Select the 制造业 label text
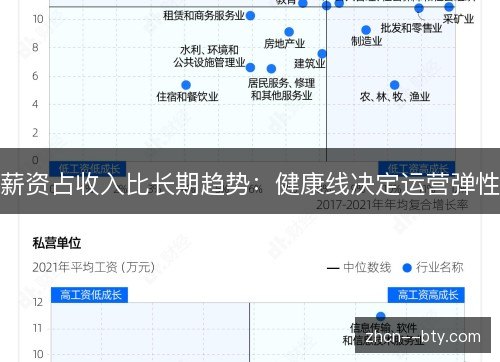The width and height of the screenshot is (500, 362). point(366,41)
